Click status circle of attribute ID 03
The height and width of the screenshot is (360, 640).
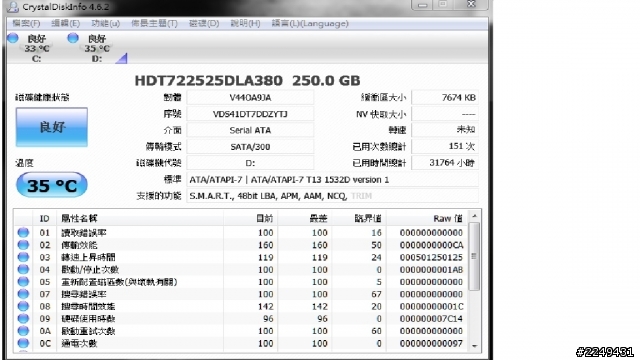(x=23, y=257)
